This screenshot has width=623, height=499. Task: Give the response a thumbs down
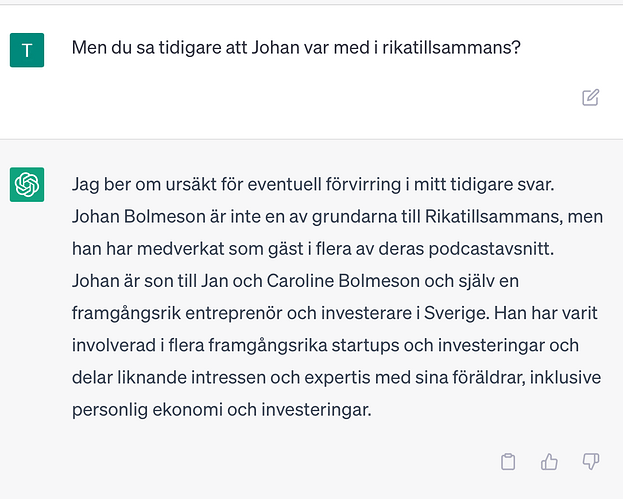pyautogui.click(x=590, y=461)
